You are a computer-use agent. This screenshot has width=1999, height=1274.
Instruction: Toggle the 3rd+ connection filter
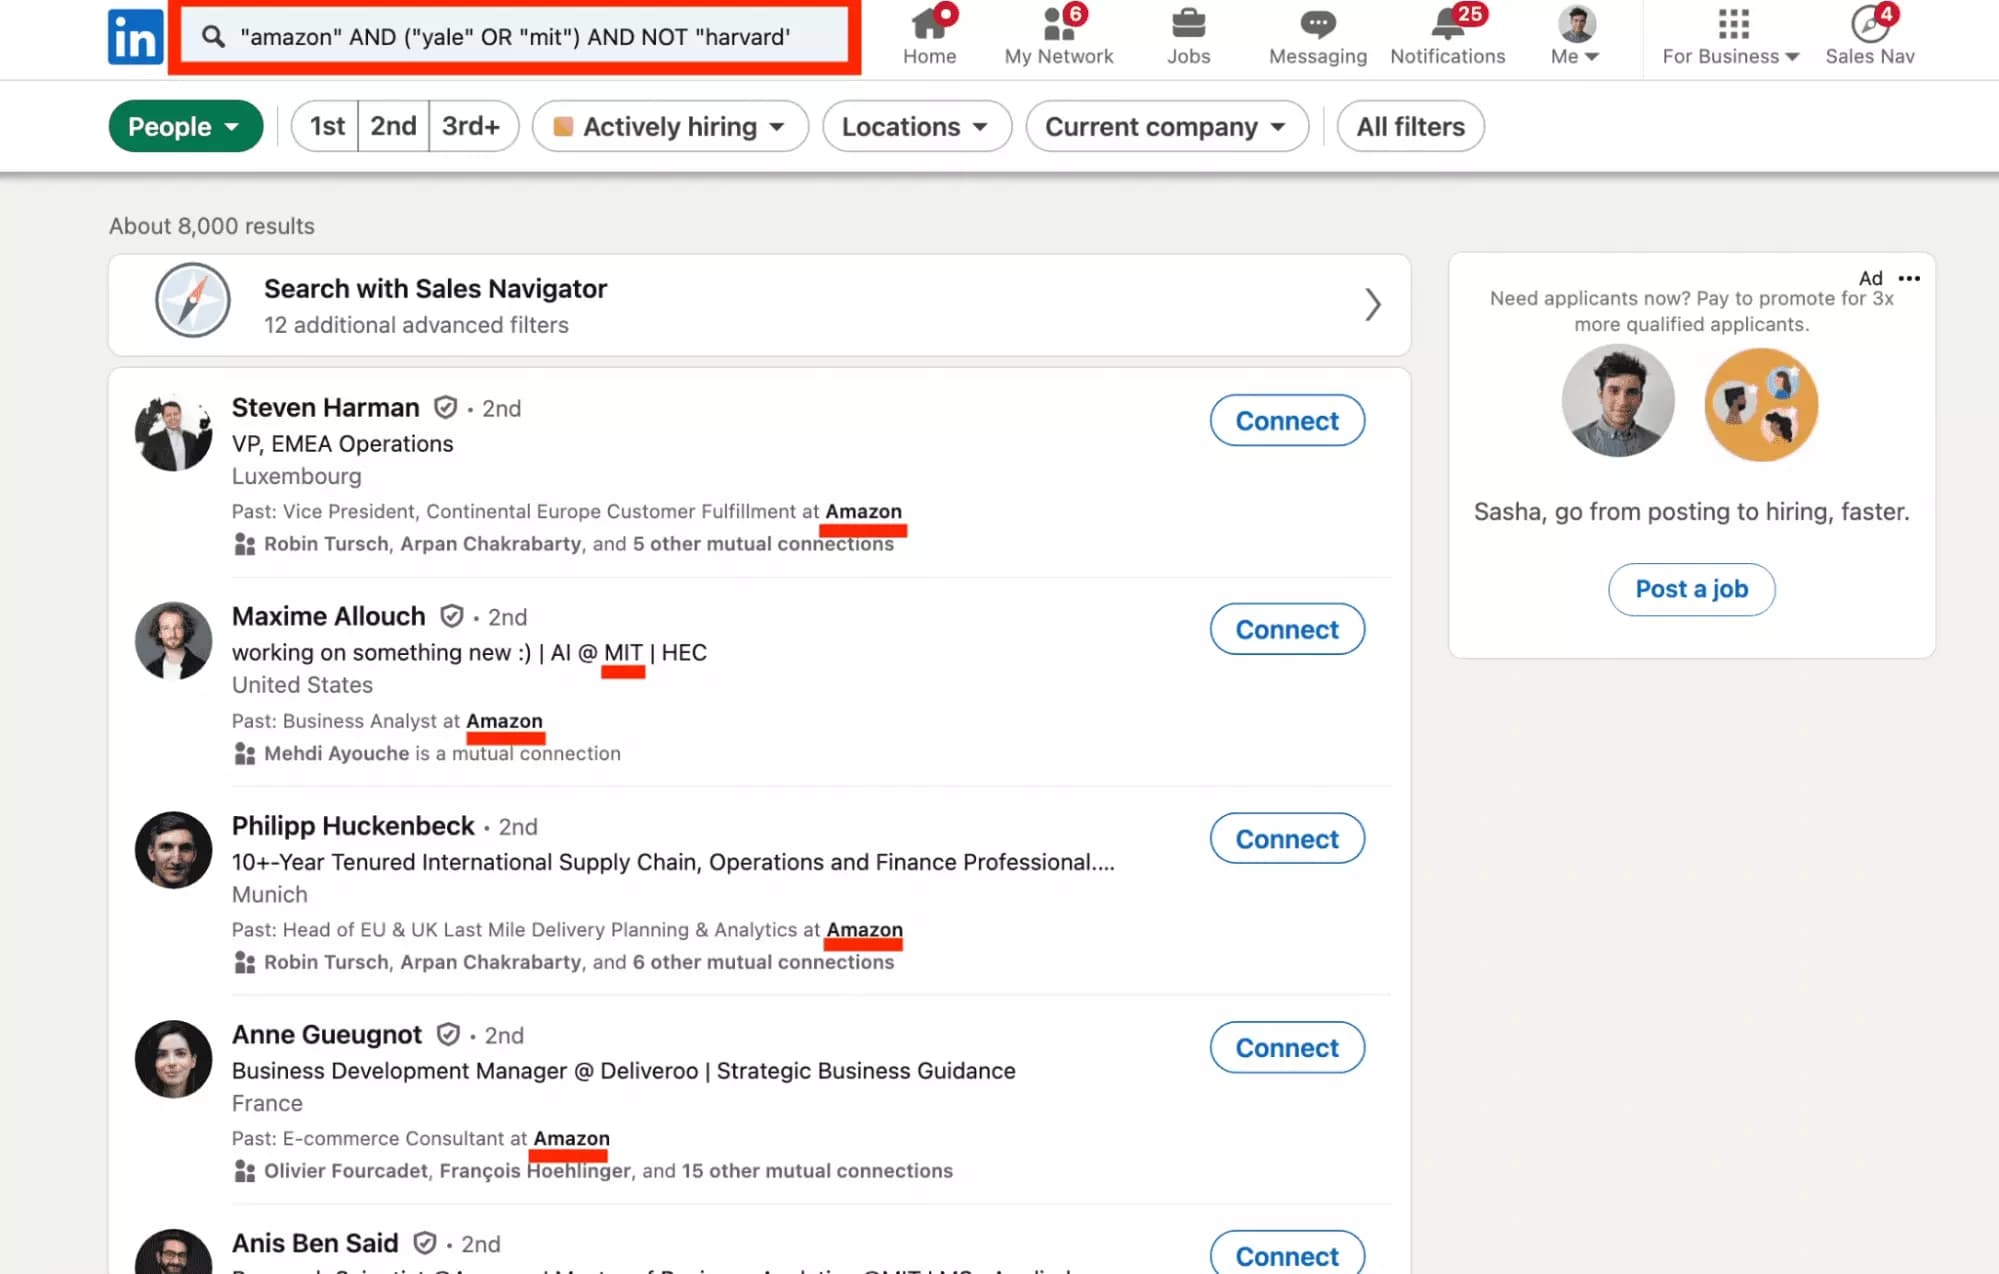pyautogui.click(x=472, y=126)
